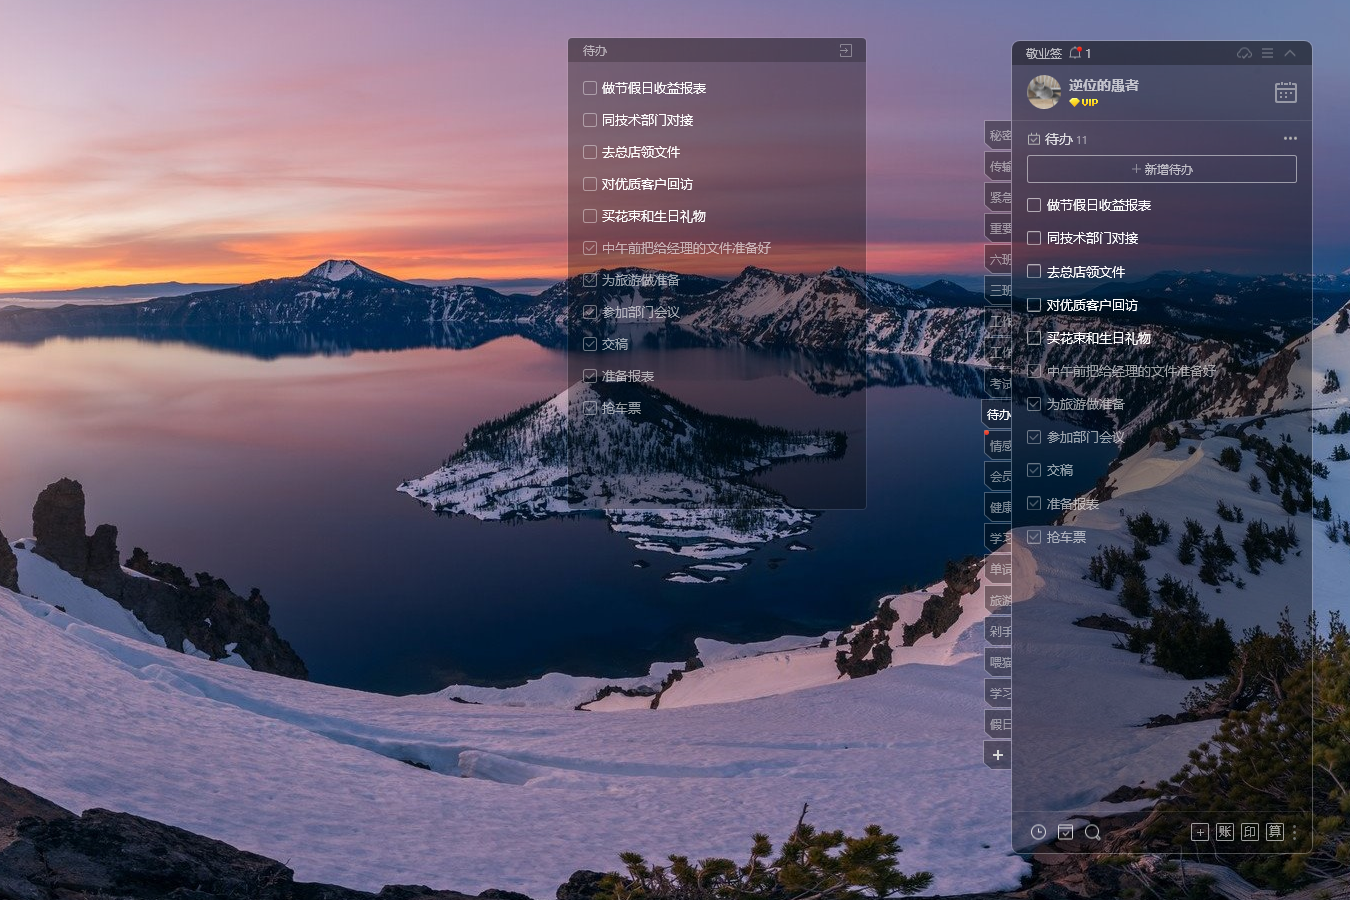Open the 会员 side tab
The width and height of the screenshot is (1350, 900).
tap(998, 476)
